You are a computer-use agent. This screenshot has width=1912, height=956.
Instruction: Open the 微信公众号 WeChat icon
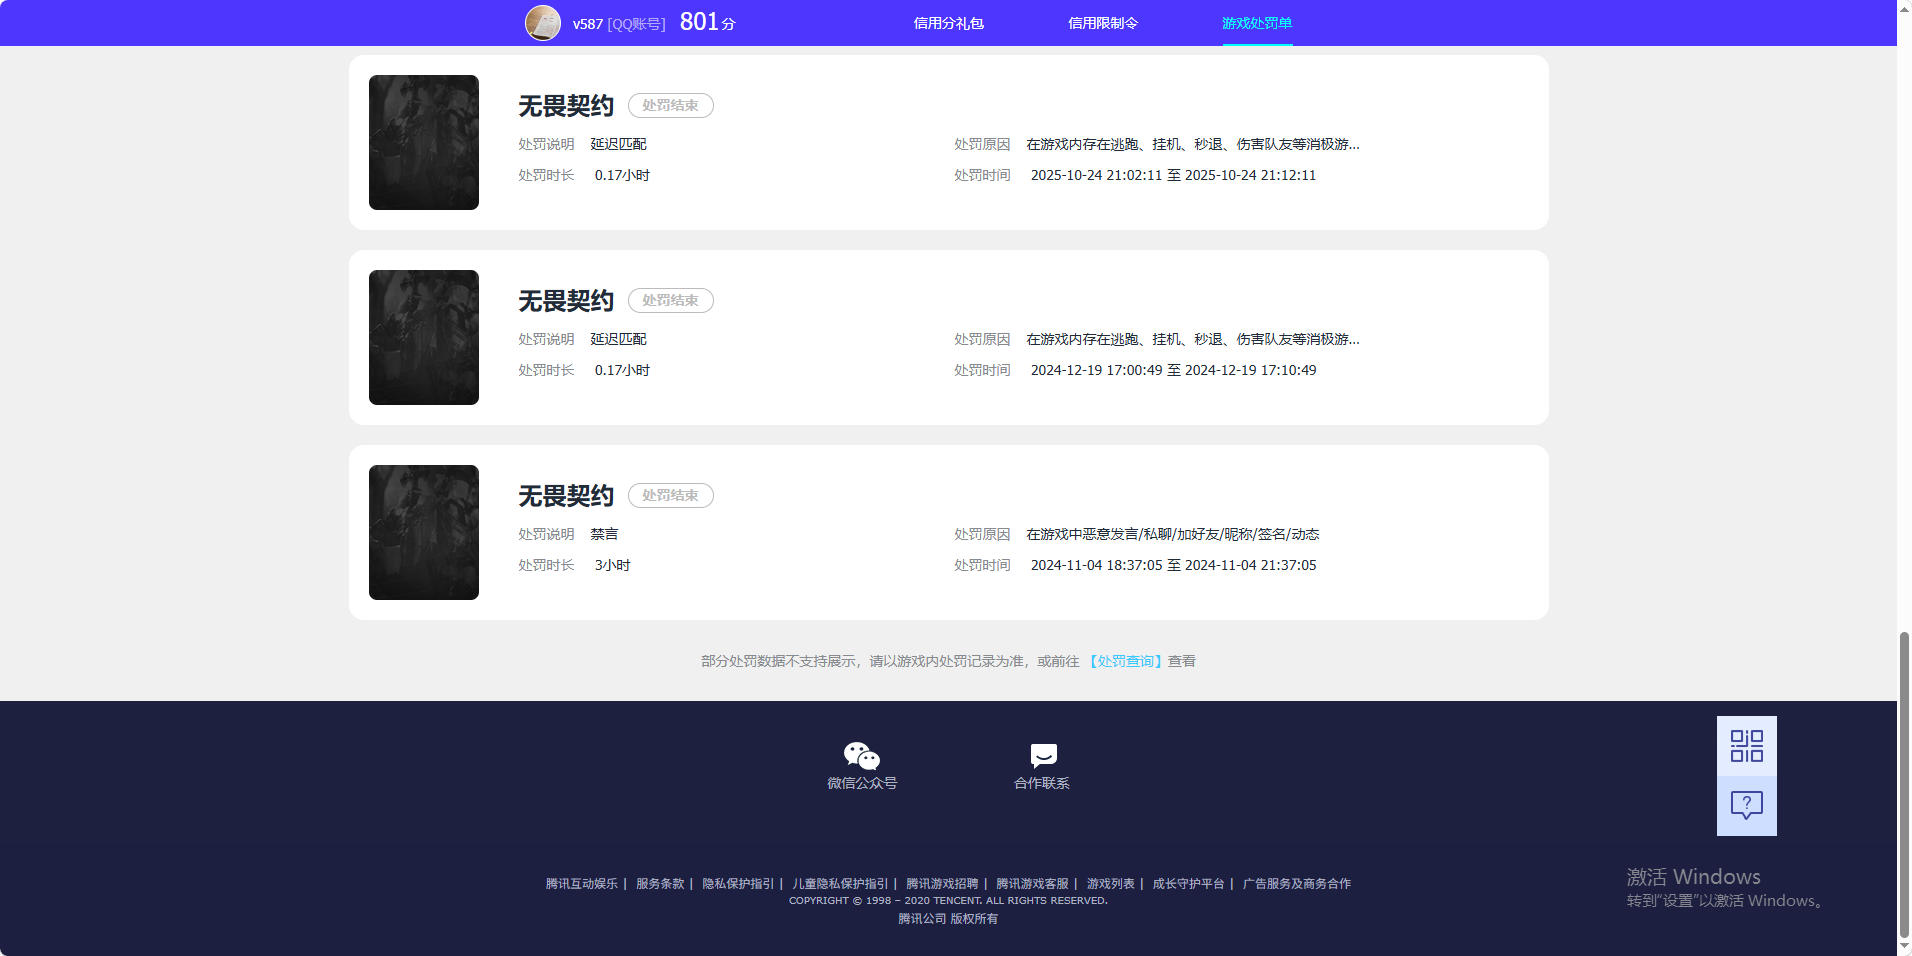pos(860,757)
